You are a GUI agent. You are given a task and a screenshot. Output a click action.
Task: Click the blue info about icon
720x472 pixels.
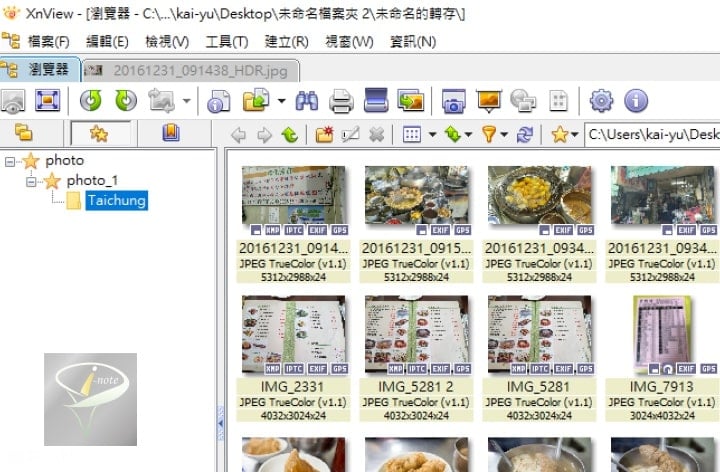[636, 101]
